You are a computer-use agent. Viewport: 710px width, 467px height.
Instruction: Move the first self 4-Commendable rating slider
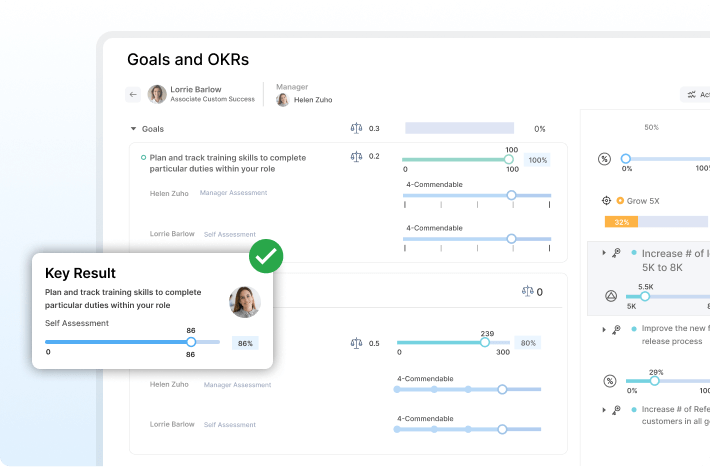(x=511, y=239)
